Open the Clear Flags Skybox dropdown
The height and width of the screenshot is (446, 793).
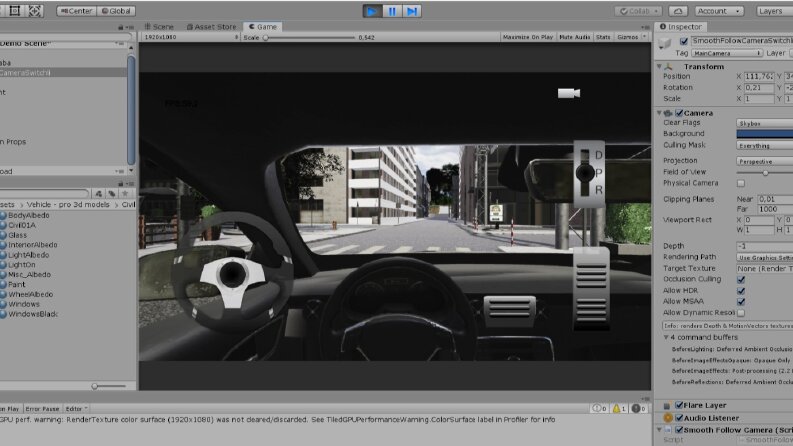pyautogui.click(x=765, y=123)
